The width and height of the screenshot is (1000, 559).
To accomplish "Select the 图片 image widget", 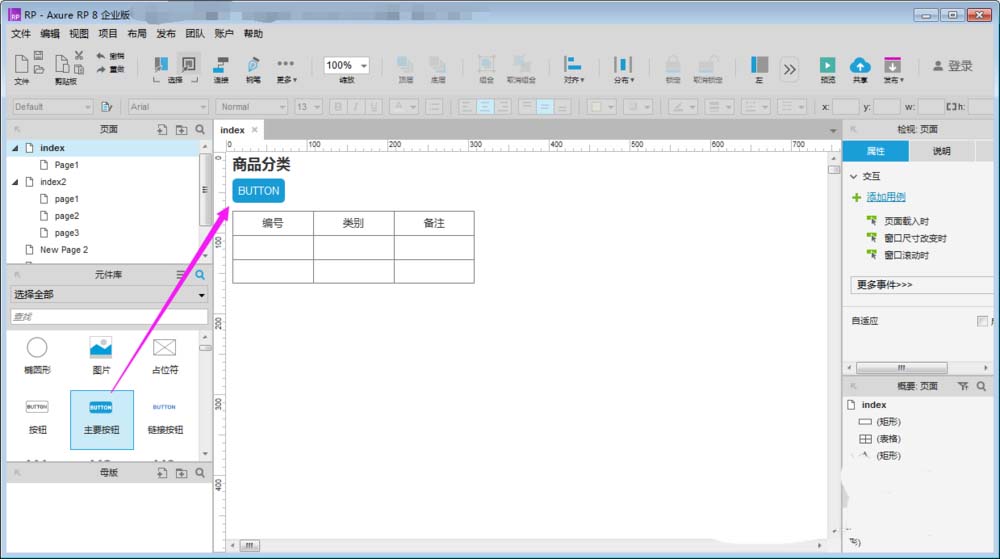I will (x=101, y=356).
